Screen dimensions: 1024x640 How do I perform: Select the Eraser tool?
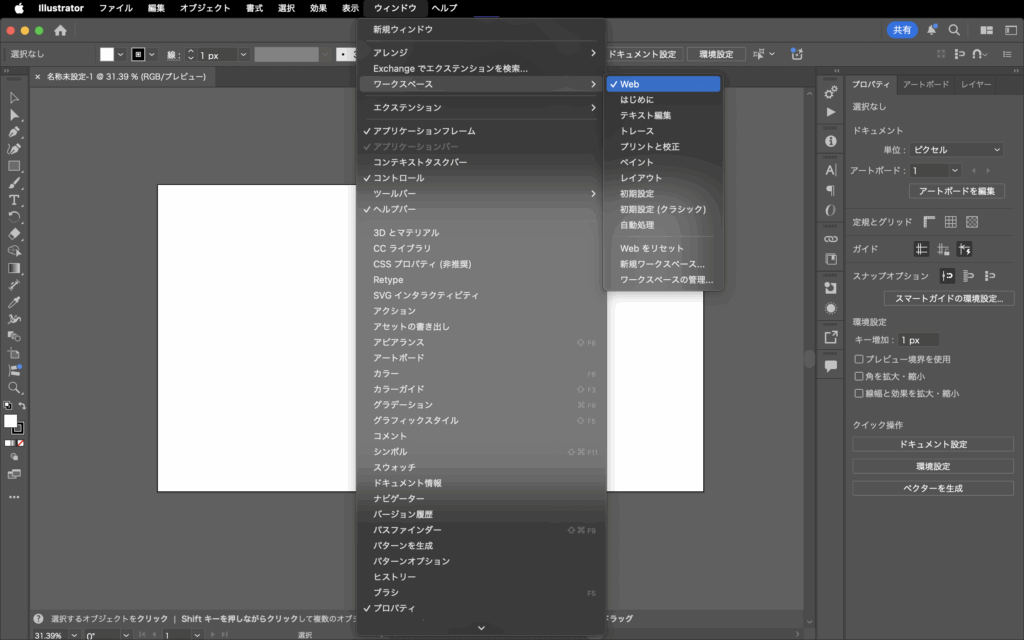14,234
